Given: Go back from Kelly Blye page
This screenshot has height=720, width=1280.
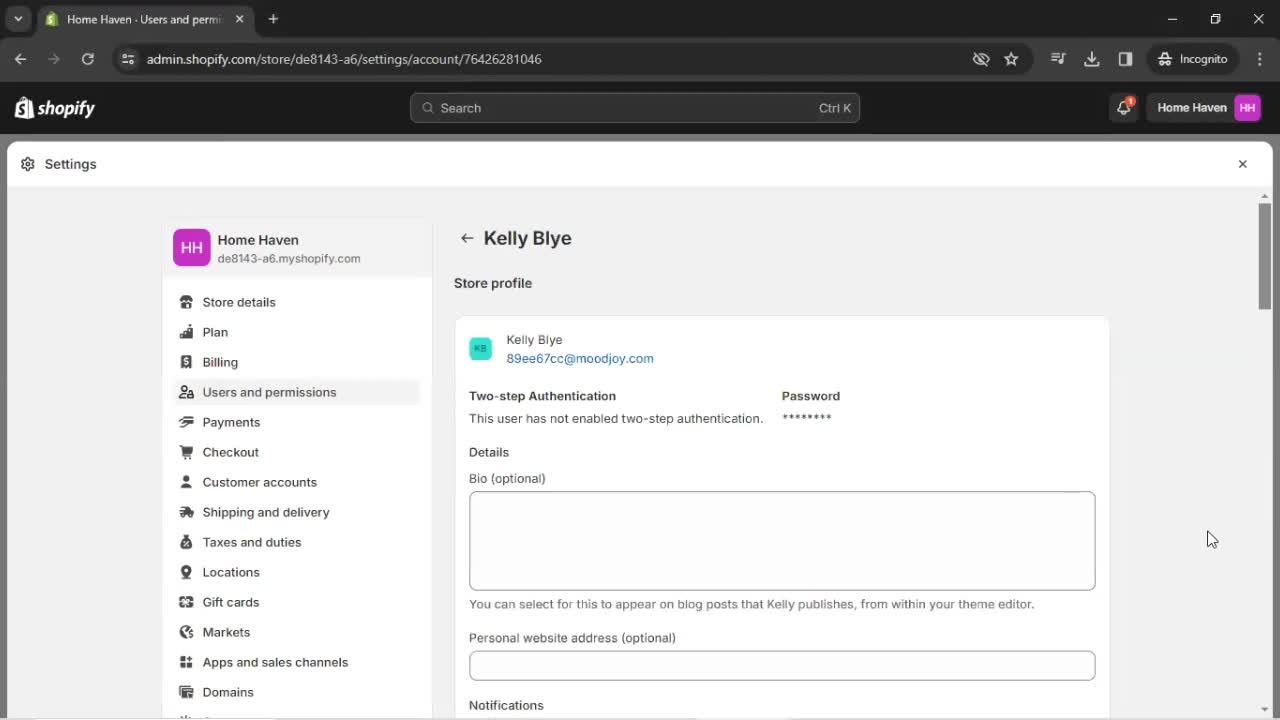Looking at the screenshot, I should [x=467, y=238].
